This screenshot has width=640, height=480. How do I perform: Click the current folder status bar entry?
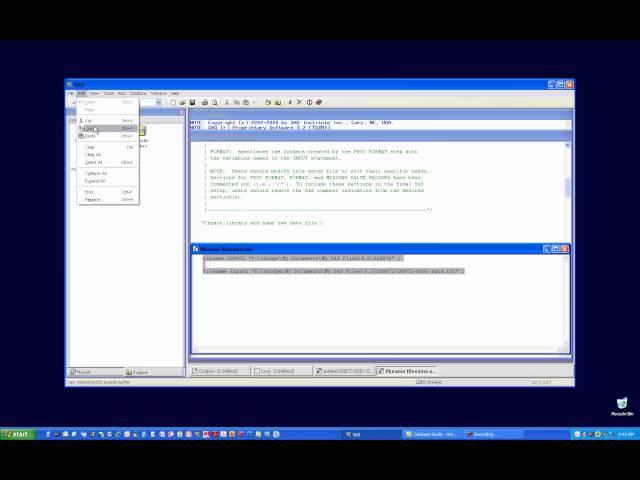[x=429, y=382]
